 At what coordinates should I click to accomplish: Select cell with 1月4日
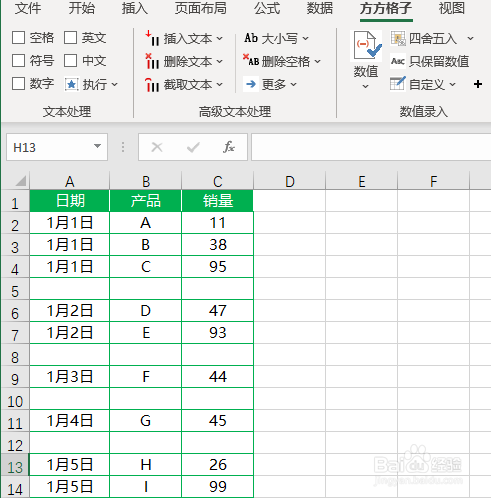[x=69, y=421]
